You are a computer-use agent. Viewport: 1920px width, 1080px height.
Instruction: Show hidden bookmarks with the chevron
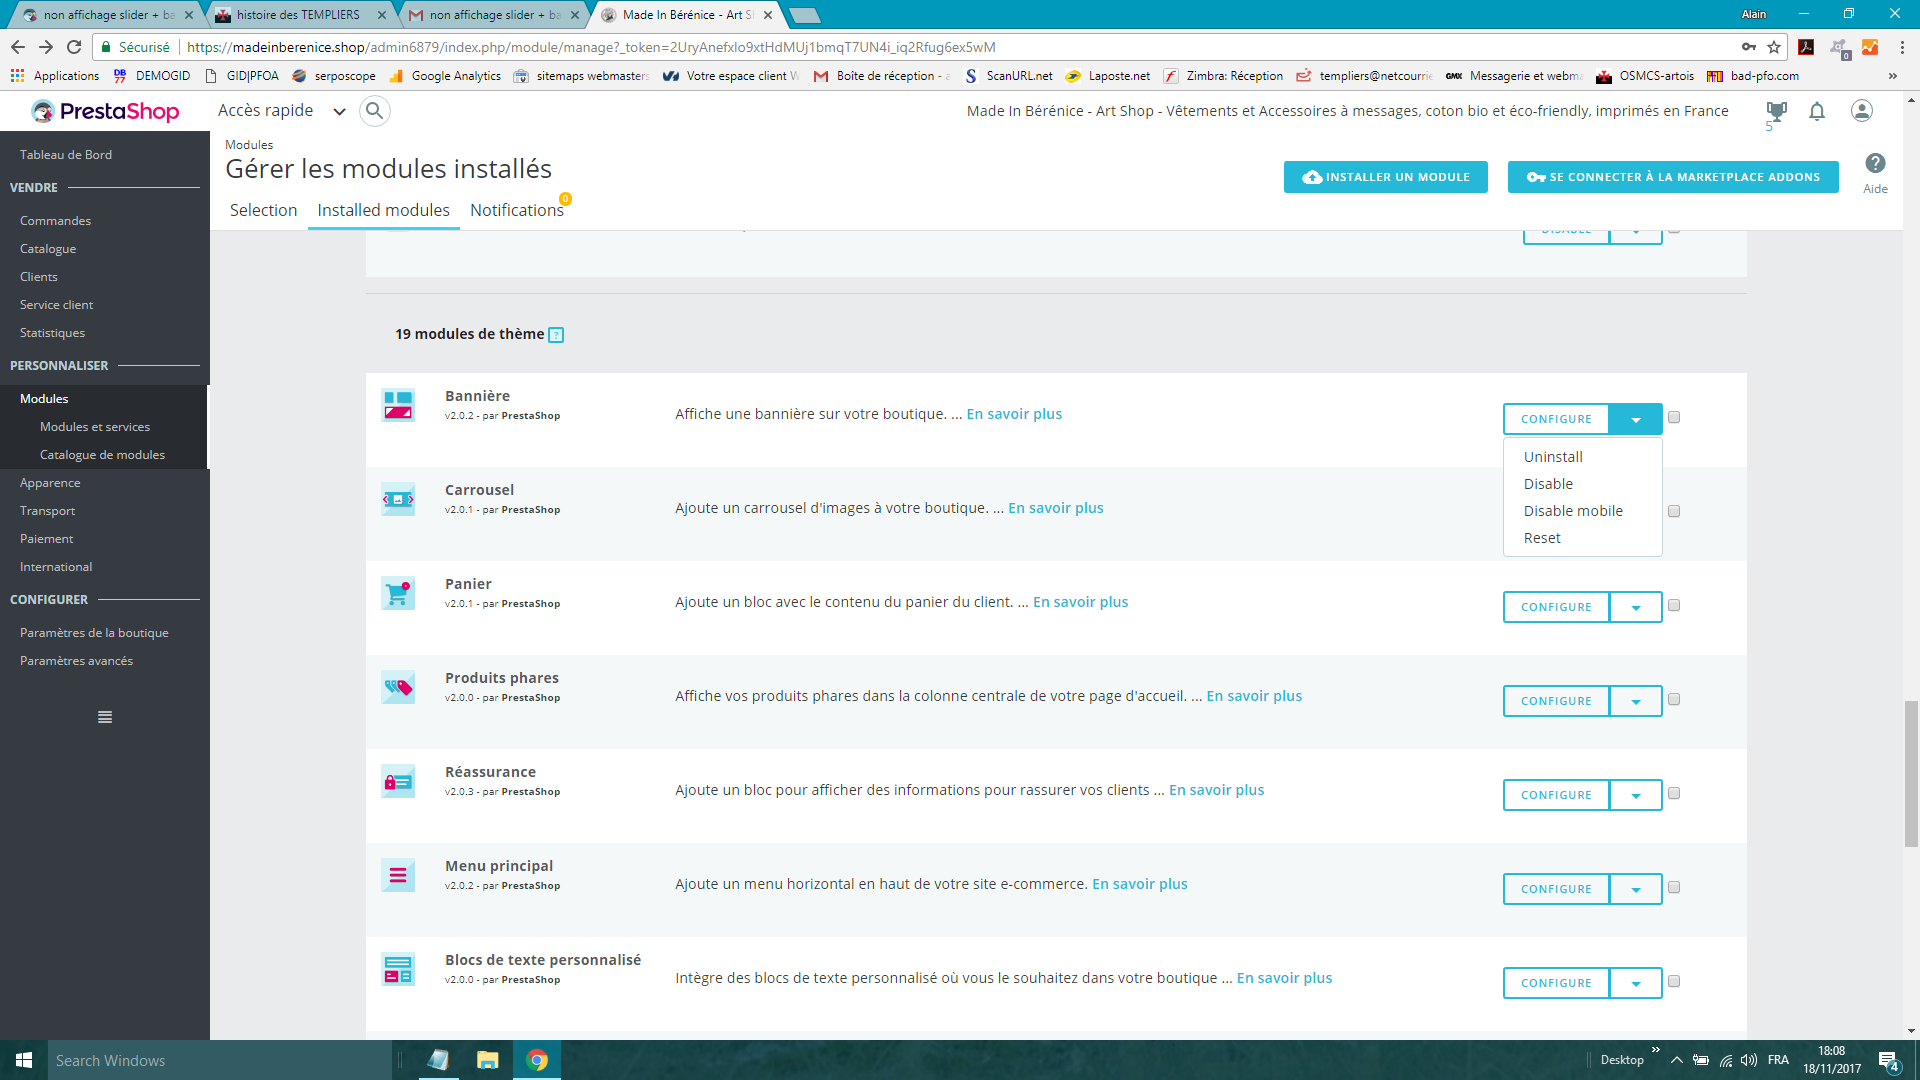tap(1892, 76)
